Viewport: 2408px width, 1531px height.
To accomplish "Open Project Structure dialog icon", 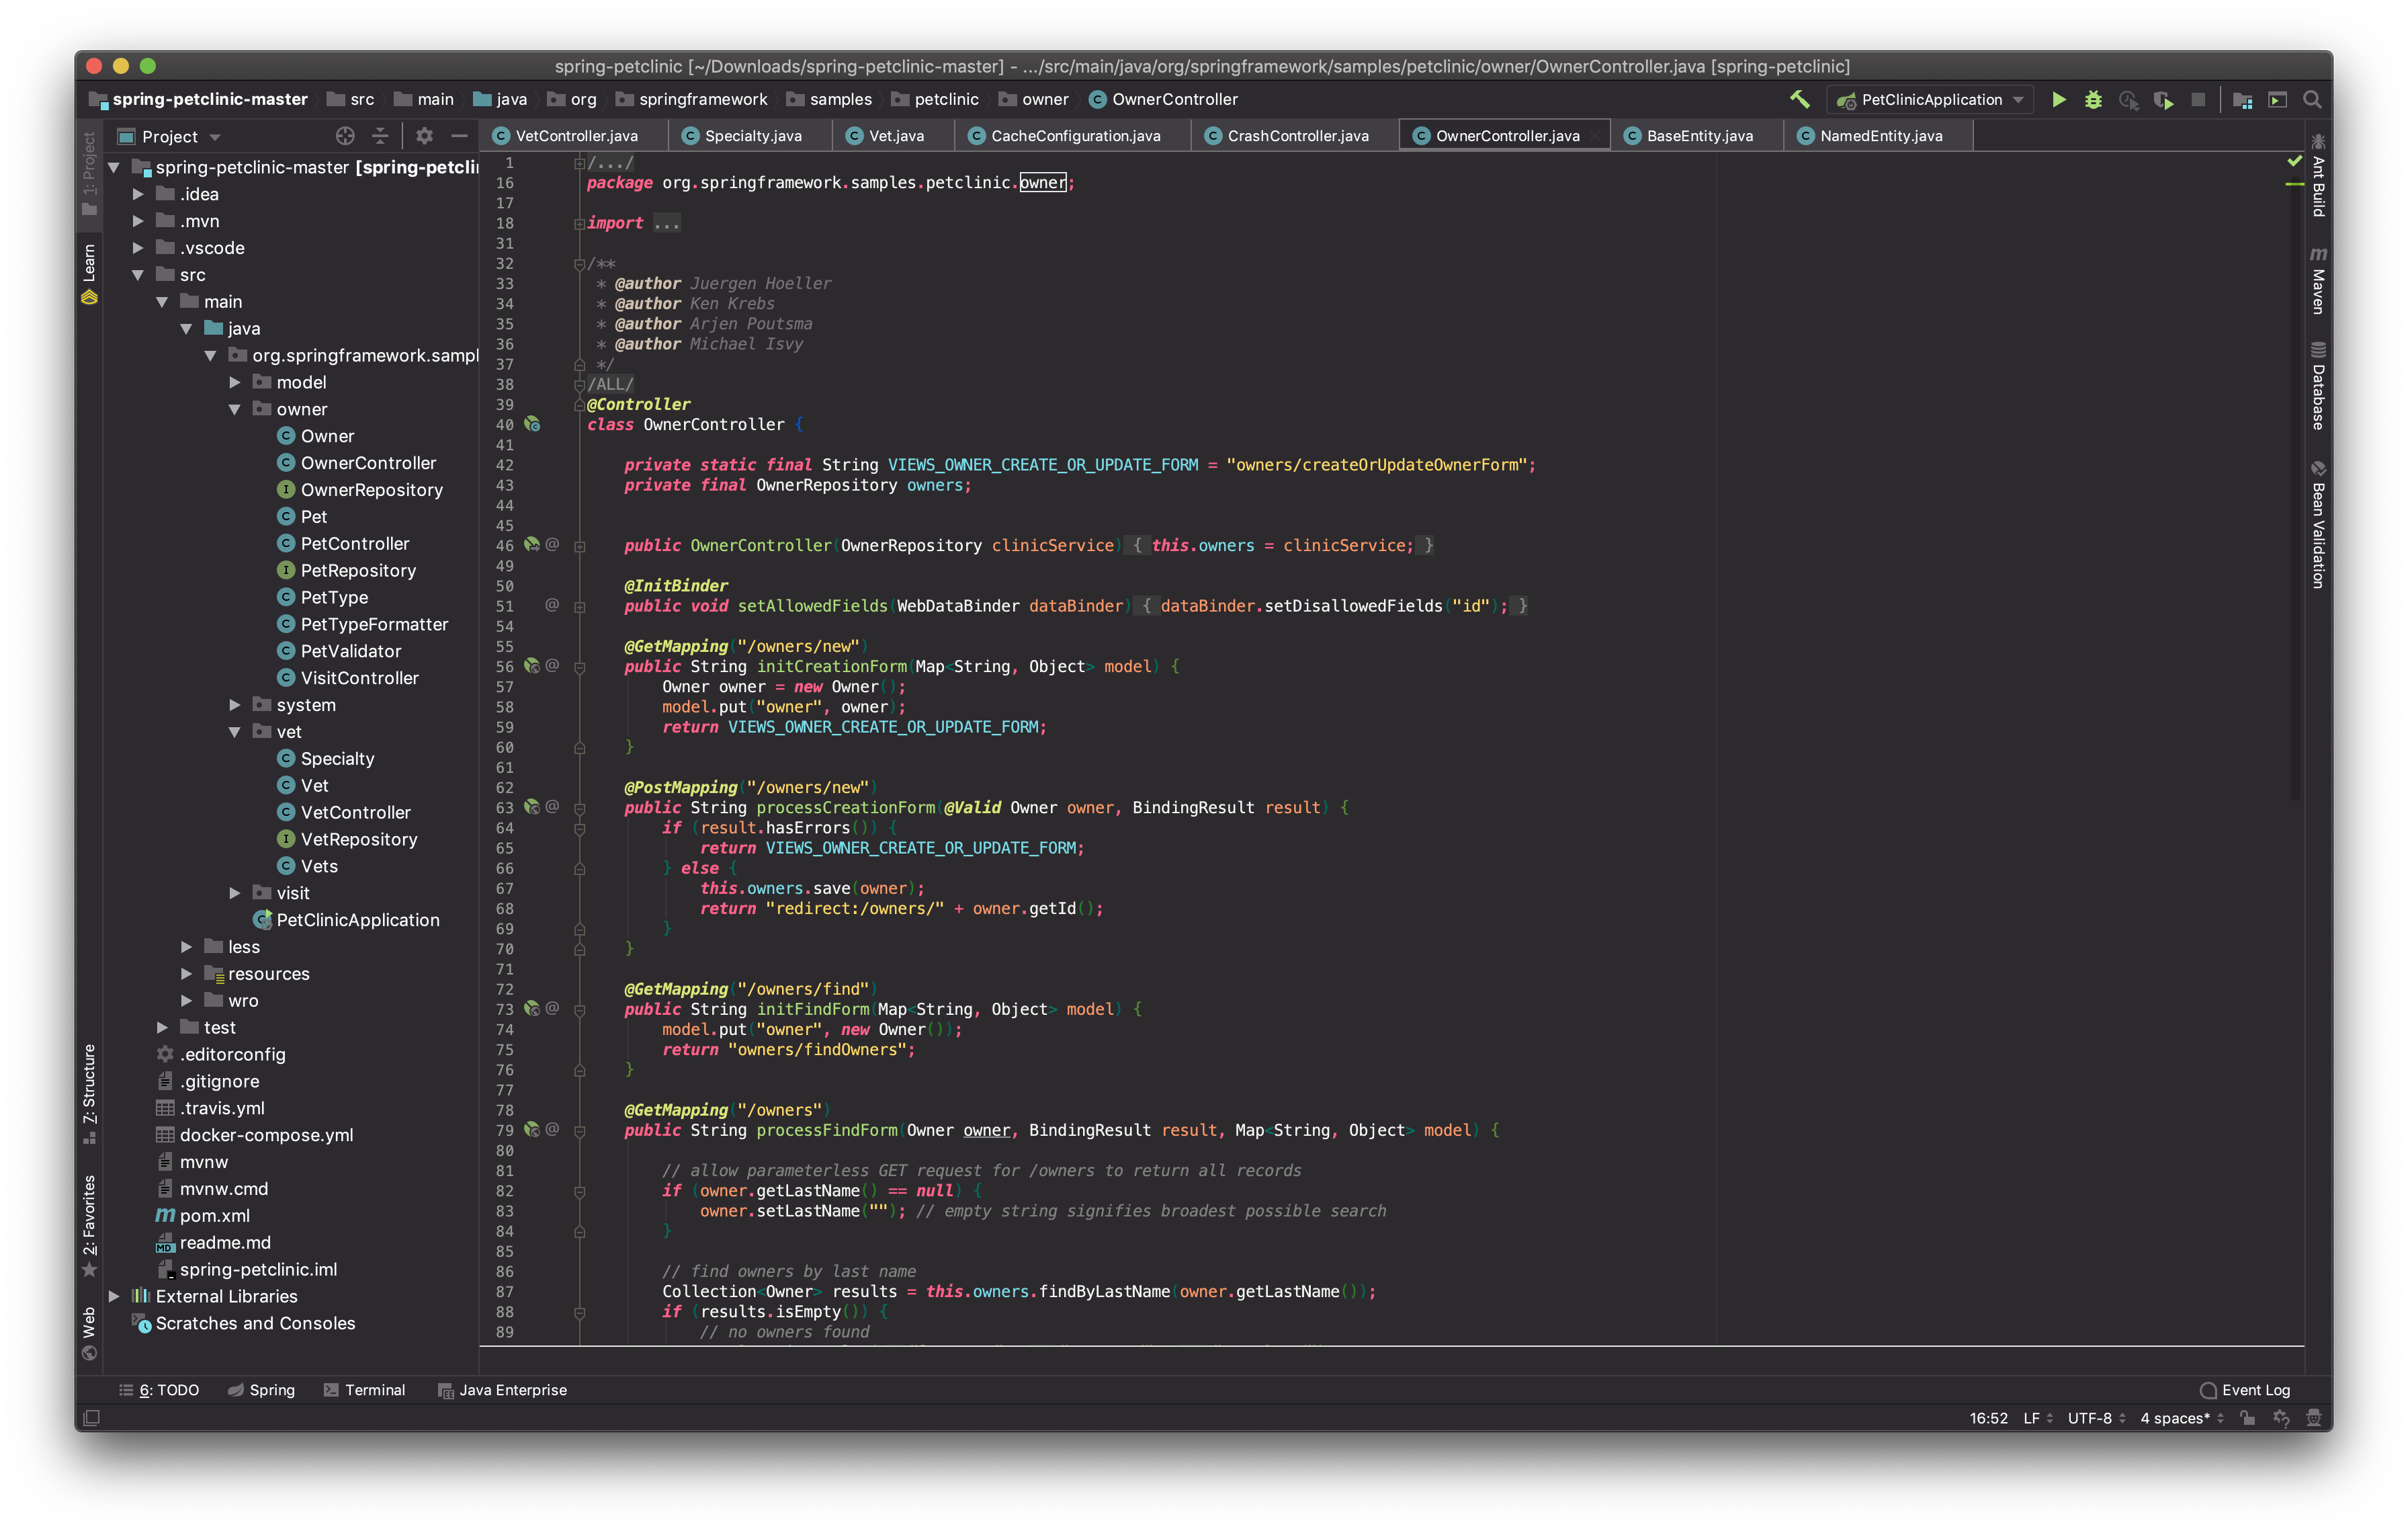I will (x=2243, y=99).
